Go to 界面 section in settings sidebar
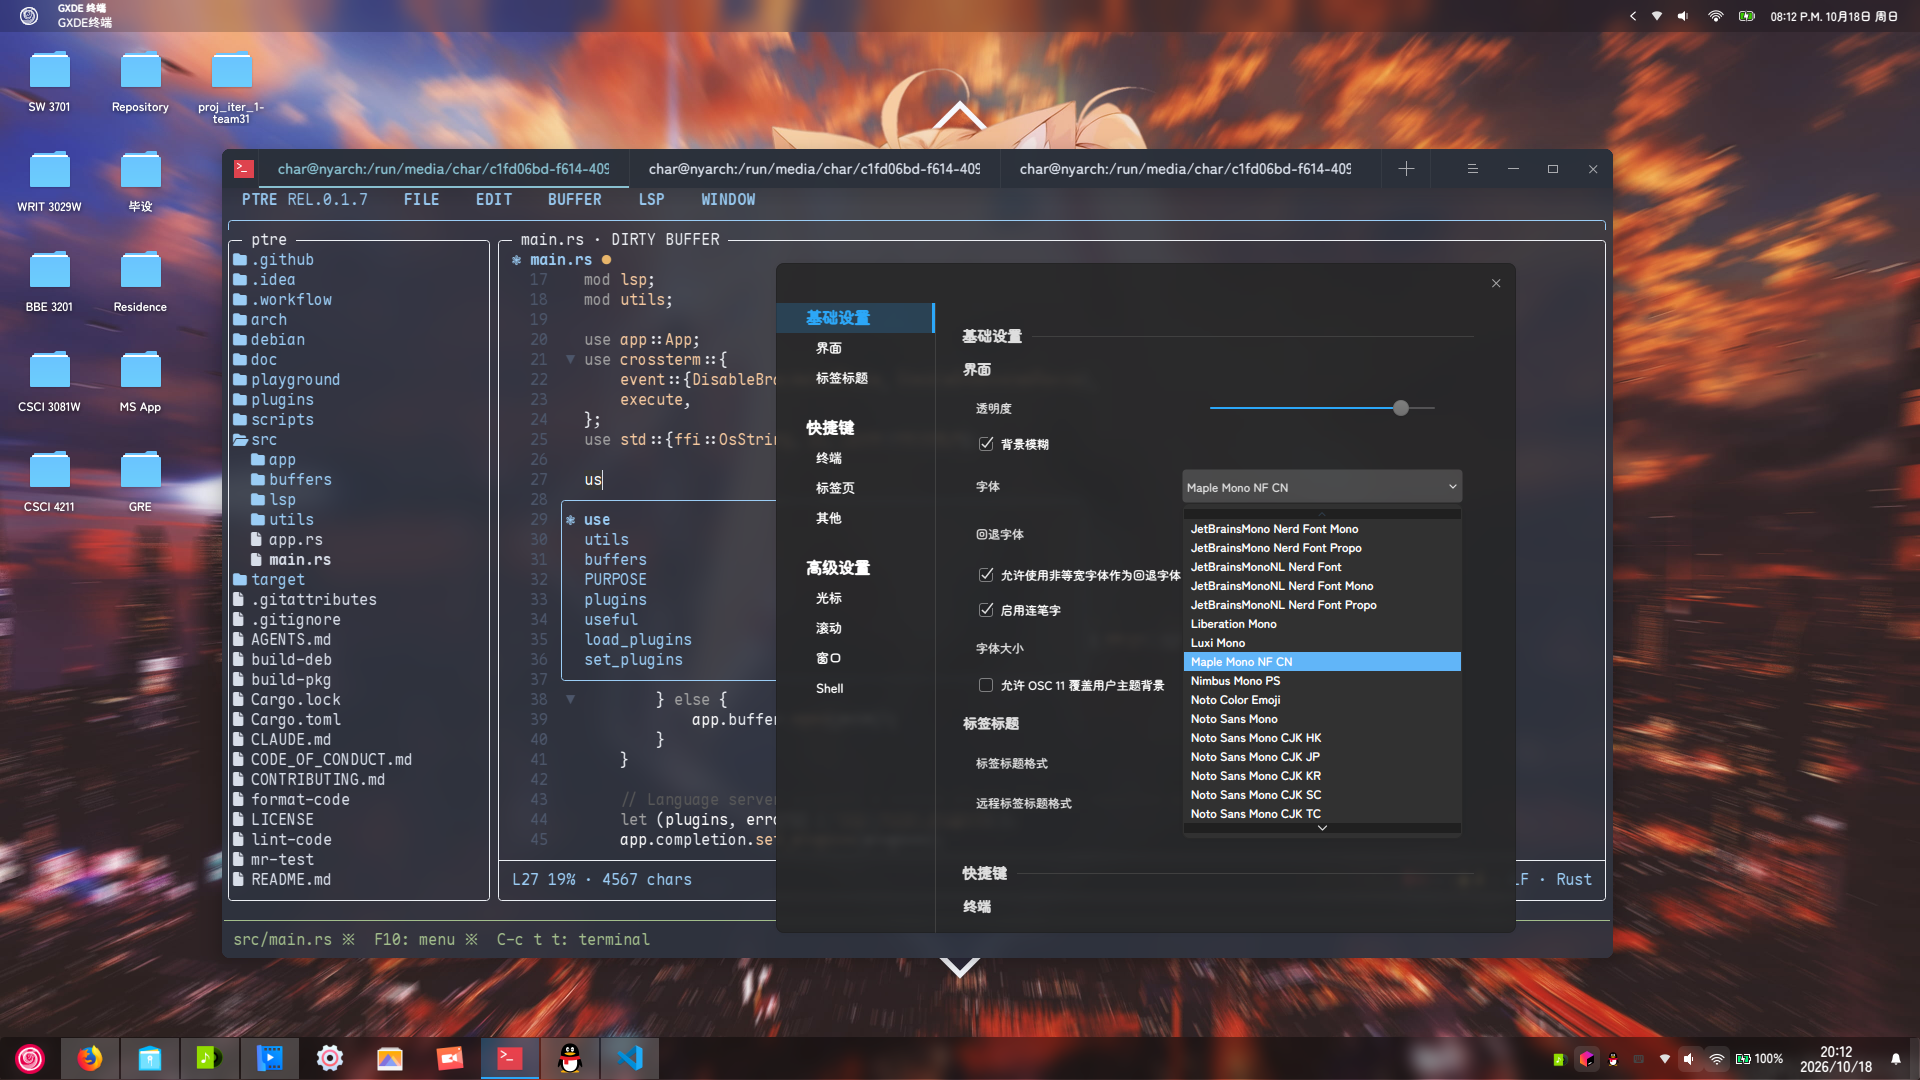This screenshot has height=1080, width=1920. click(x=829, y=348)
